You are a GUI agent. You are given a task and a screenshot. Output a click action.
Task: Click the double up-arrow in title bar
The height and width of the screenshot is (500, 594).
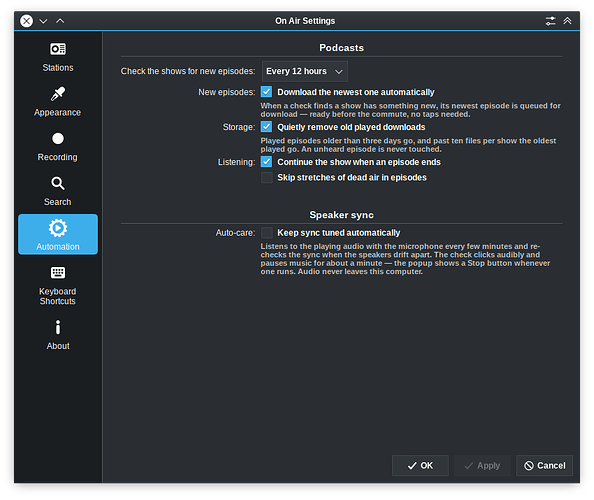tap(567, 21)
